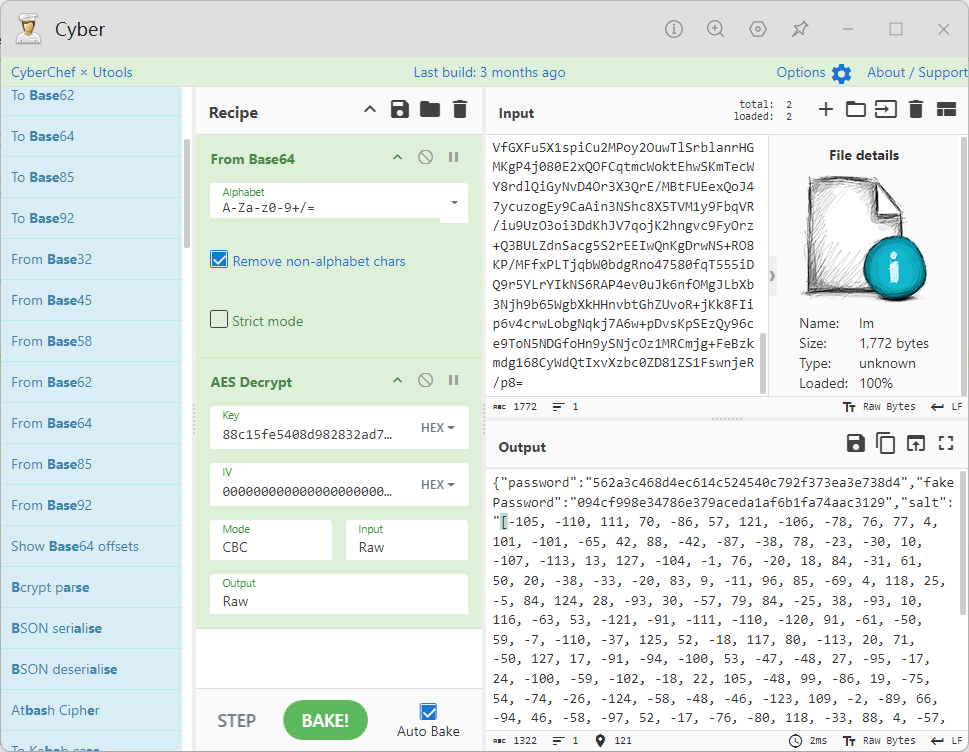Click the zoom in title icon

tap(716, 29)
